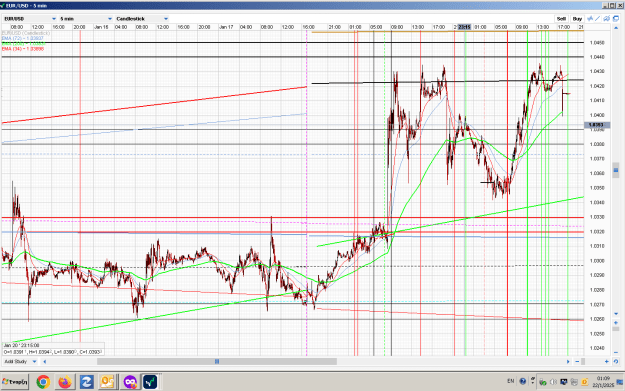Click the blue help icon in taskbar
The width and height of the screenshot is (625, 391).
(523, 381)
